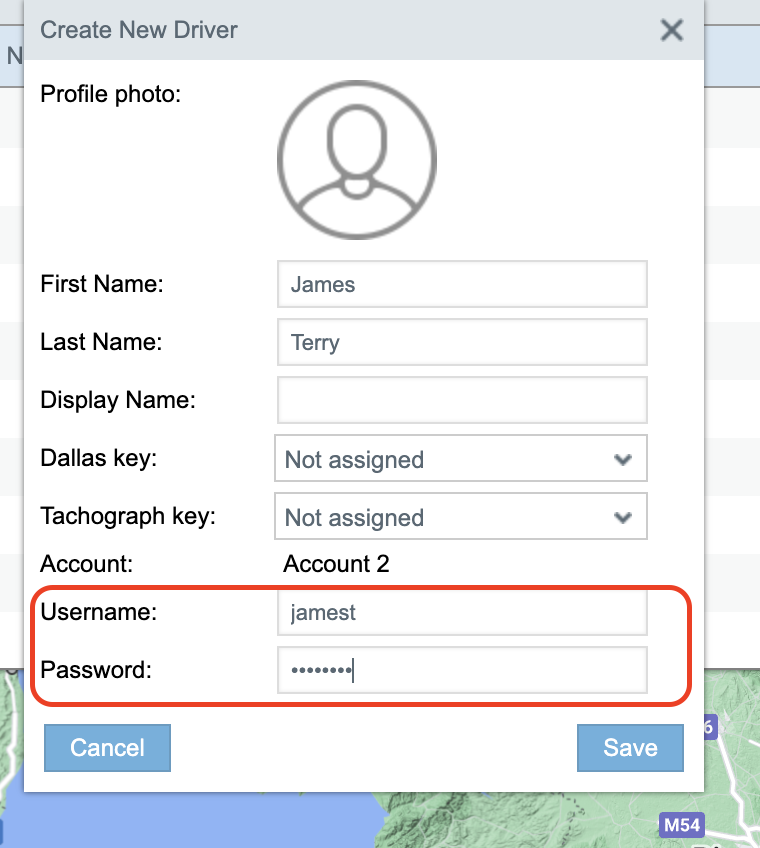Click the Tachograph key chevron arrow
This screenshot has width=760, height=848.
623,518
